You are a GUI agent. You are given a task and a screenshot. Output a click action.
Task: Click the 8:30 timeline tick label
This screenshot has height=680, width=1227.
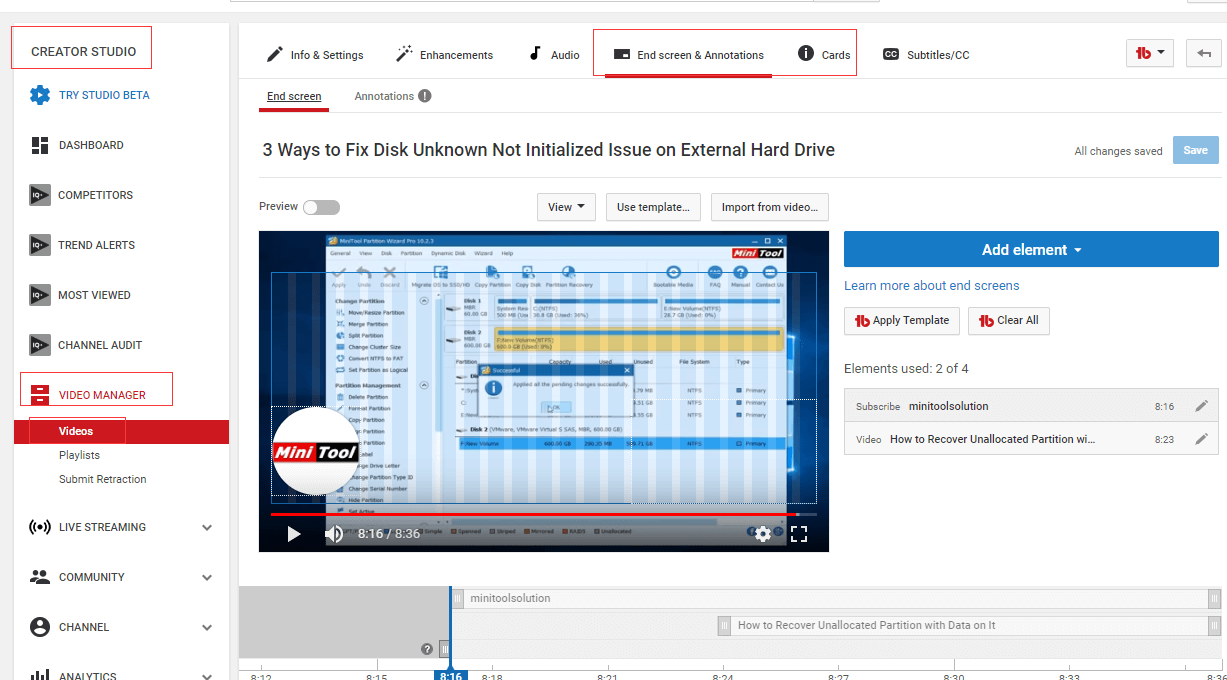(x=954, y=676)
